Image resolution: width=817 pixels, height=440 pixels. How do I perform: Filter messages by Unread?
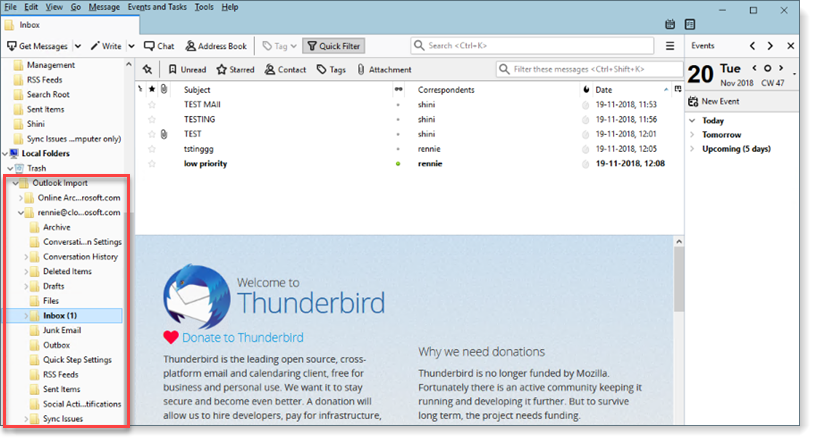pos(187,69)
